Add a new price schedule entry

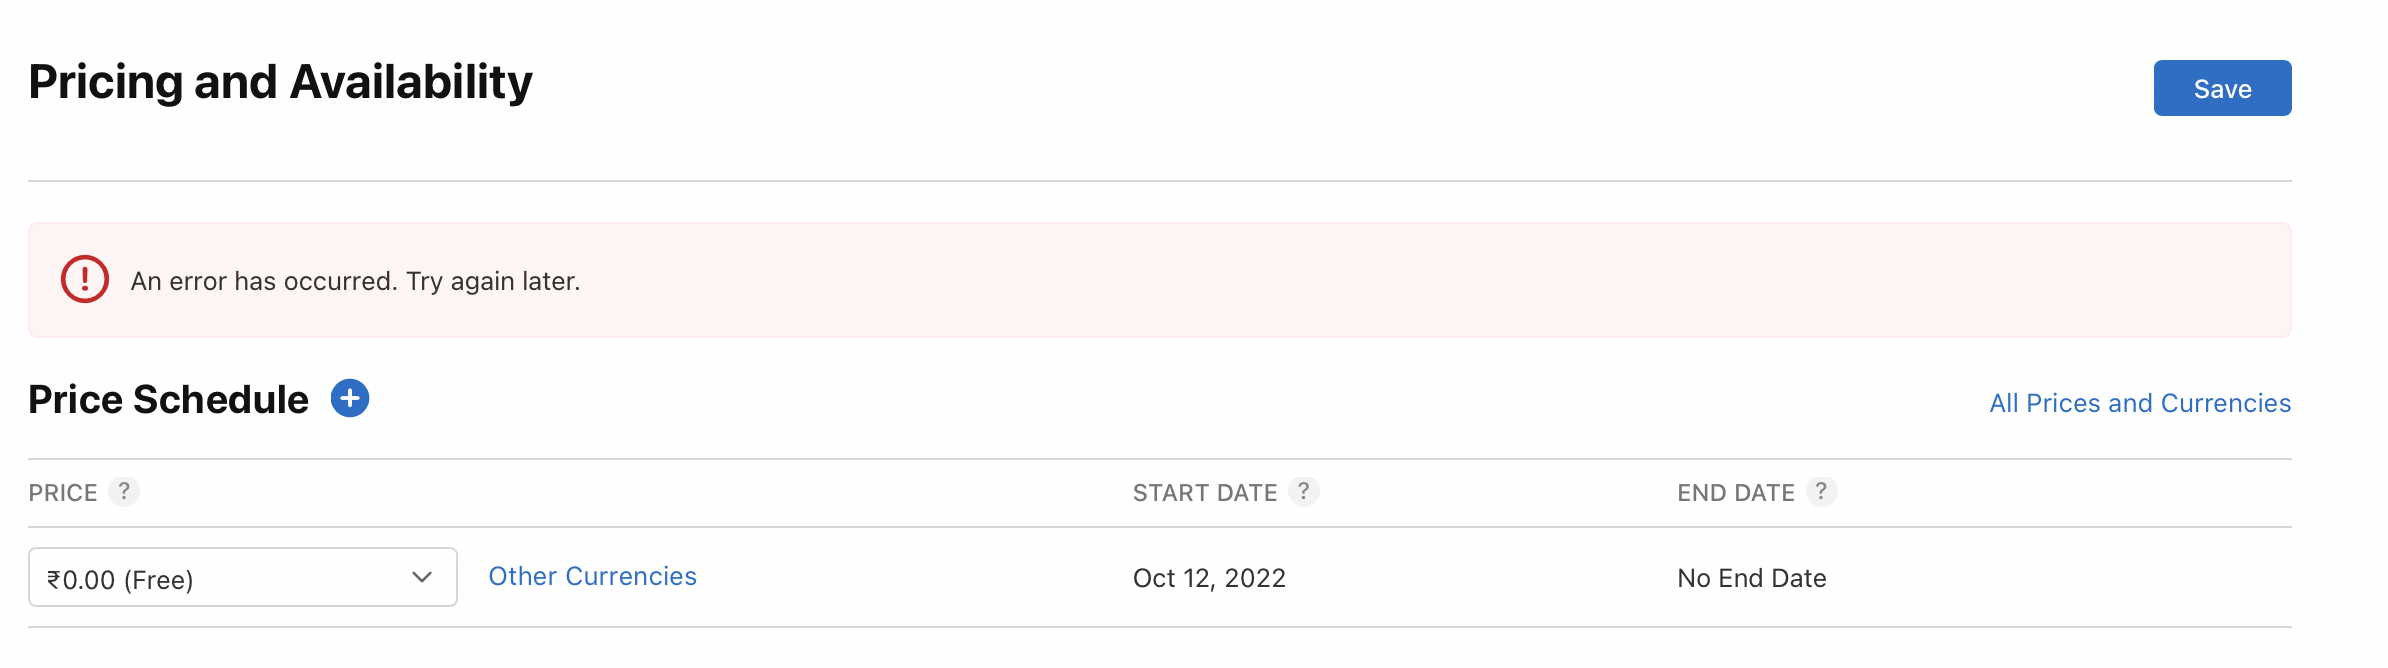[x=350, y=398]
